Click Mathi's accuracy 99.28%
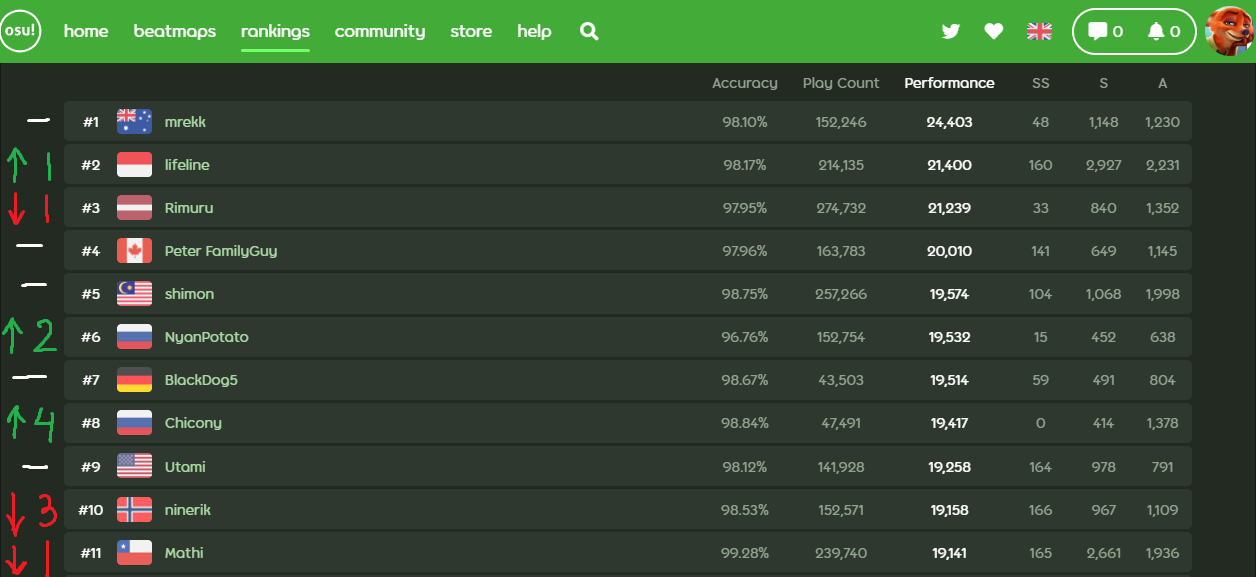This screenshot has height=577, width=1256. [745, 553]
